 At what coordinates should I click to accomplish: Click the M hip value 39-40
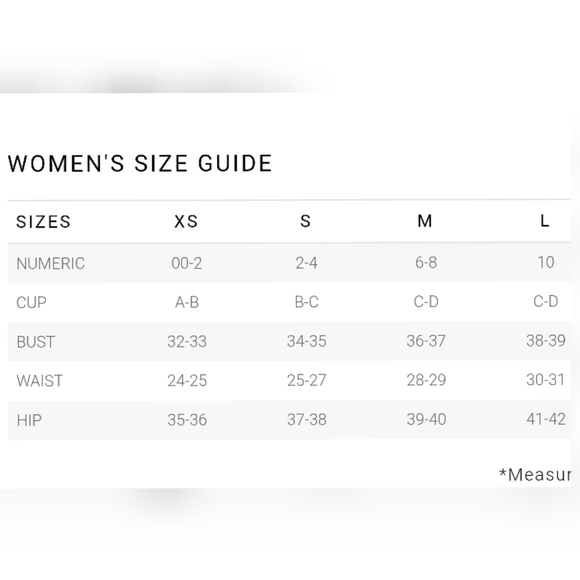point(426,419)
